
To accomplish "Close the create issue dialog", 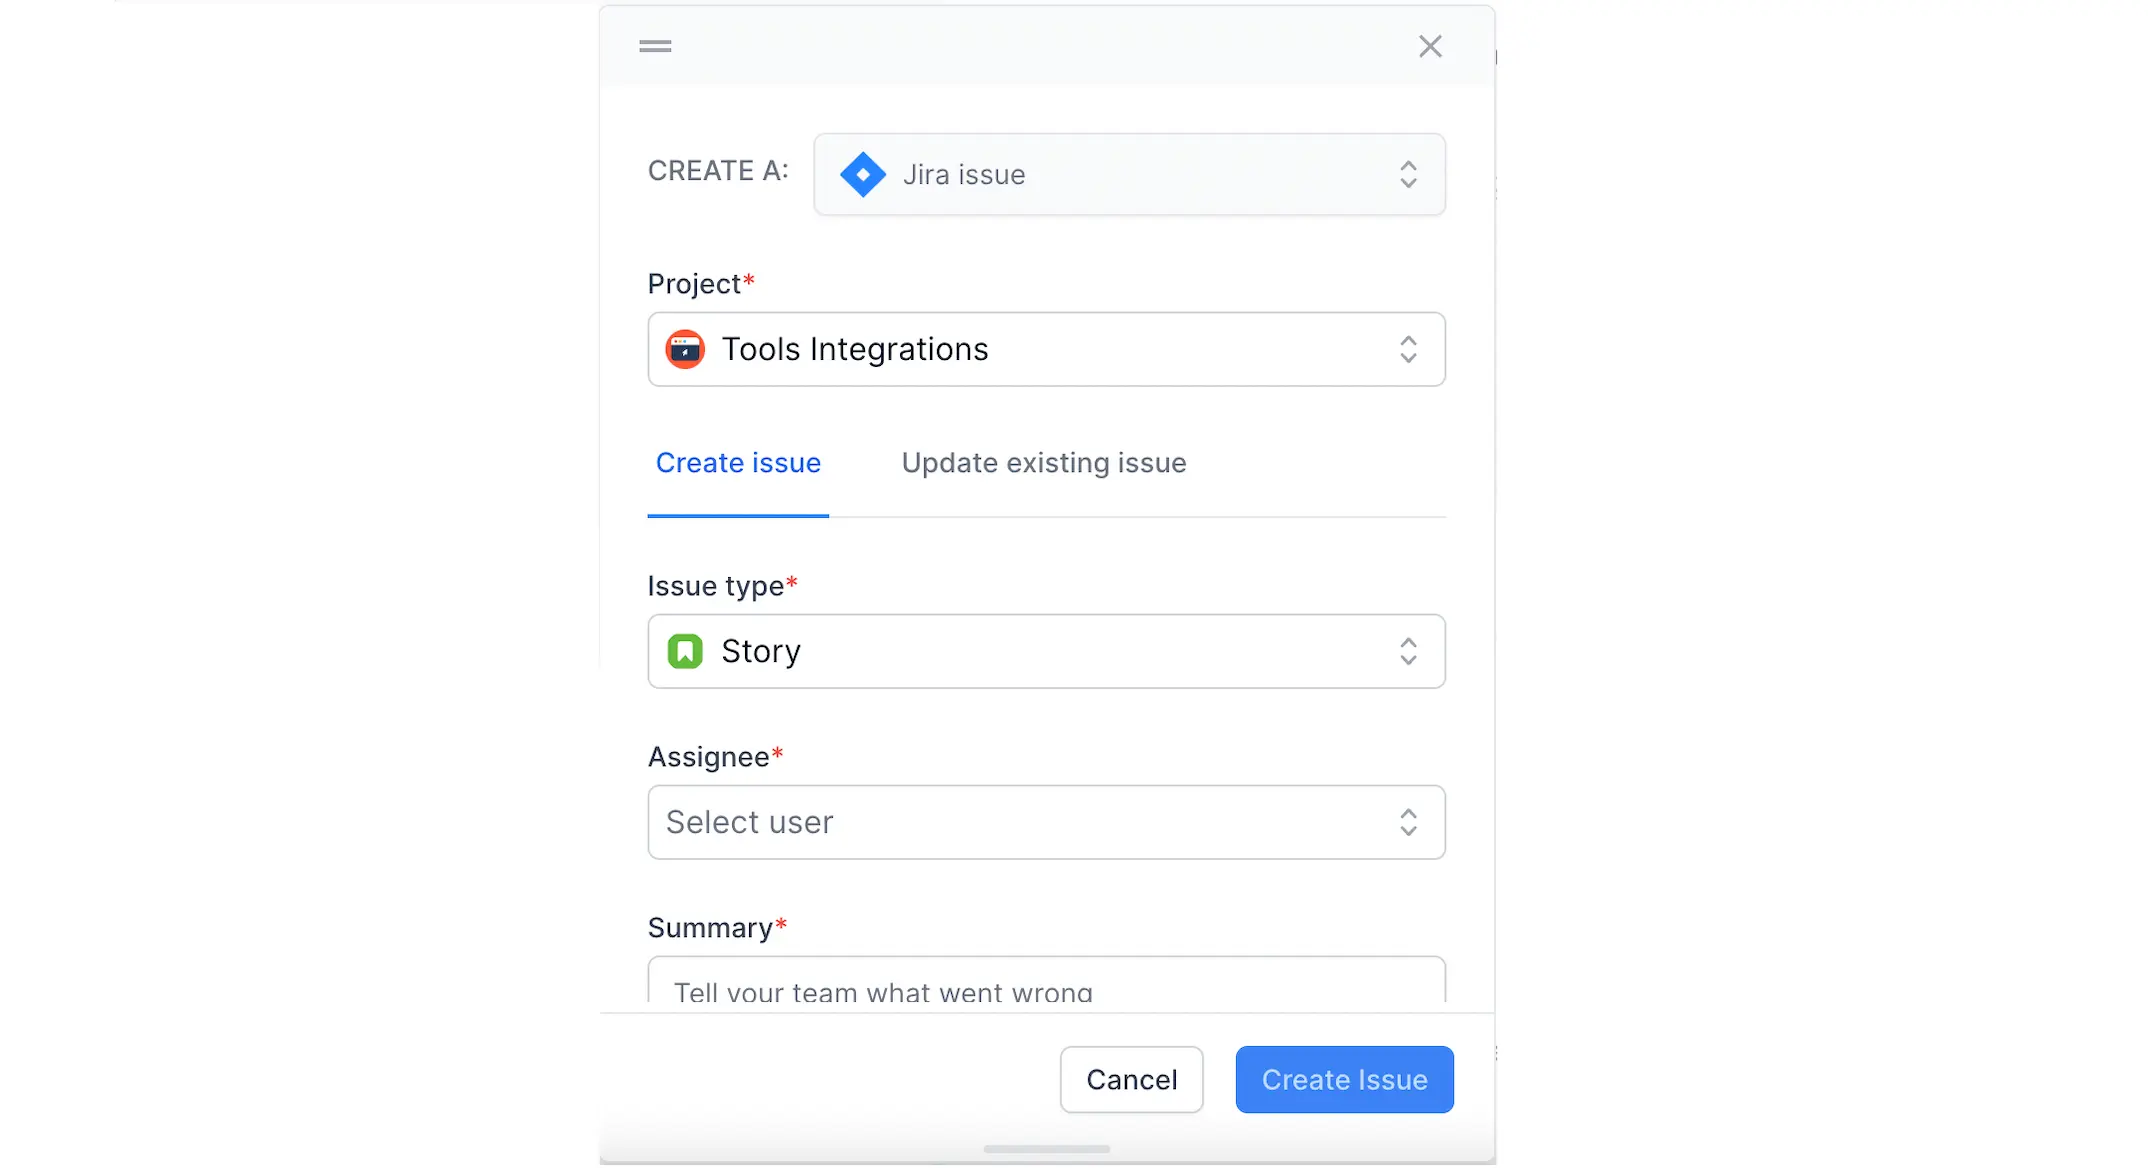I will (1430, 46).
